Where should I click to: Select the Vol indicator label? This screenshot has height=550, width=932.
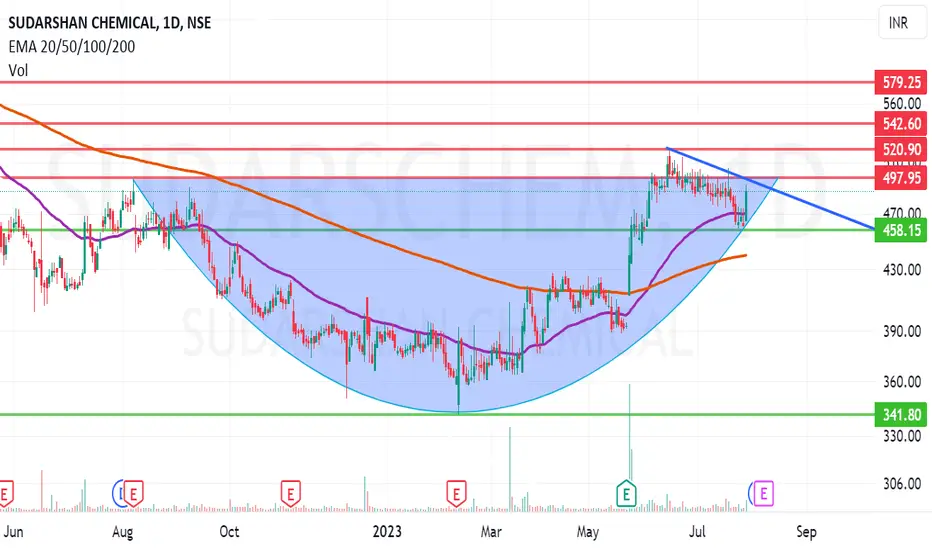click(18, 70)
